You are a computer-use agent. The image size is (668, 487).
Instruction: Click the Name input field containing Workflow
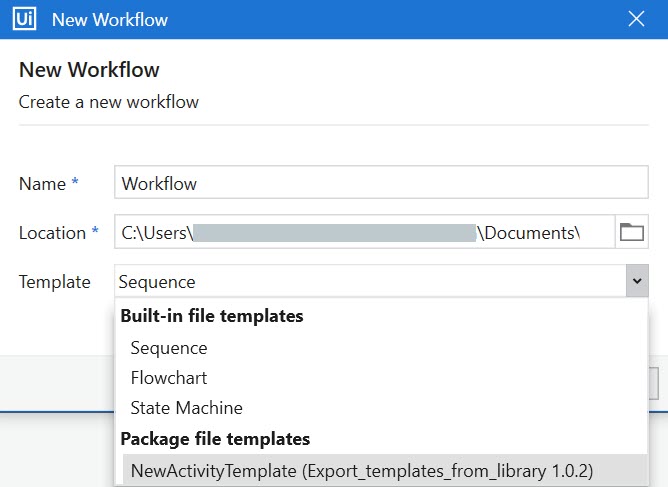pyautogui.click(x=381, y=183)
